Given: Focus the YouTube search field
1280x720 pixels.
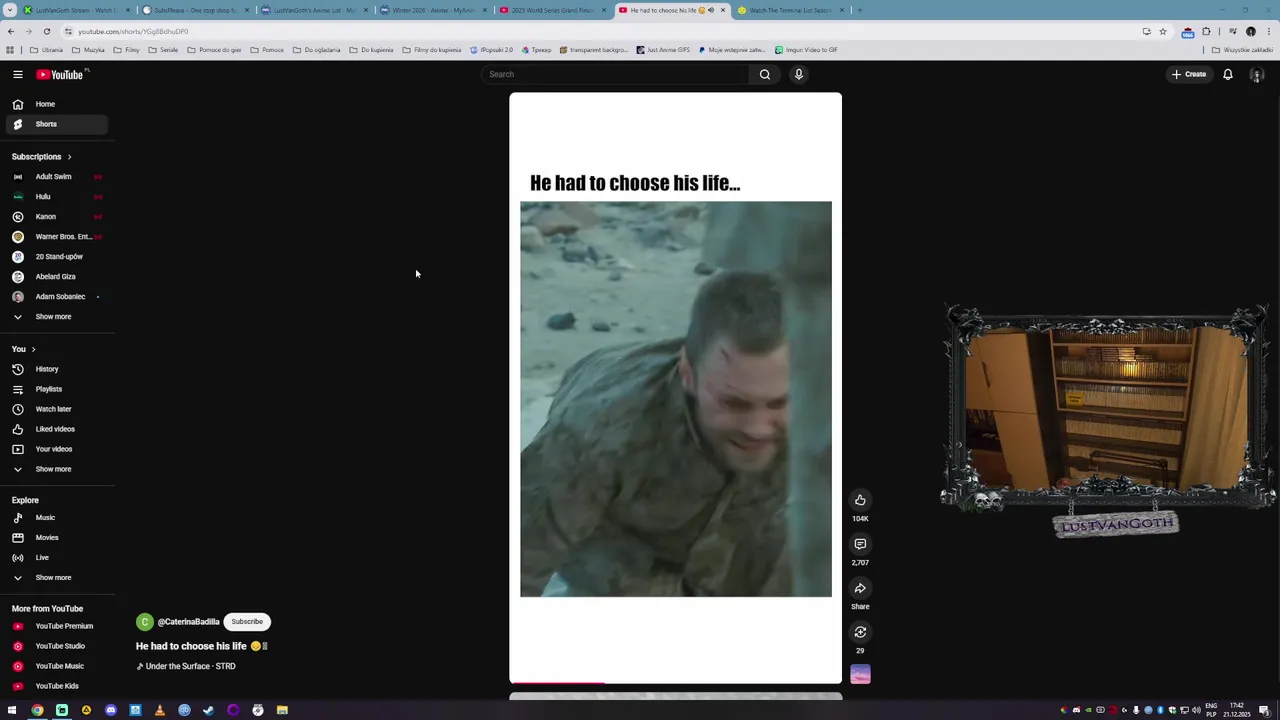Looking at the screenshot, I should coord(615,74).
